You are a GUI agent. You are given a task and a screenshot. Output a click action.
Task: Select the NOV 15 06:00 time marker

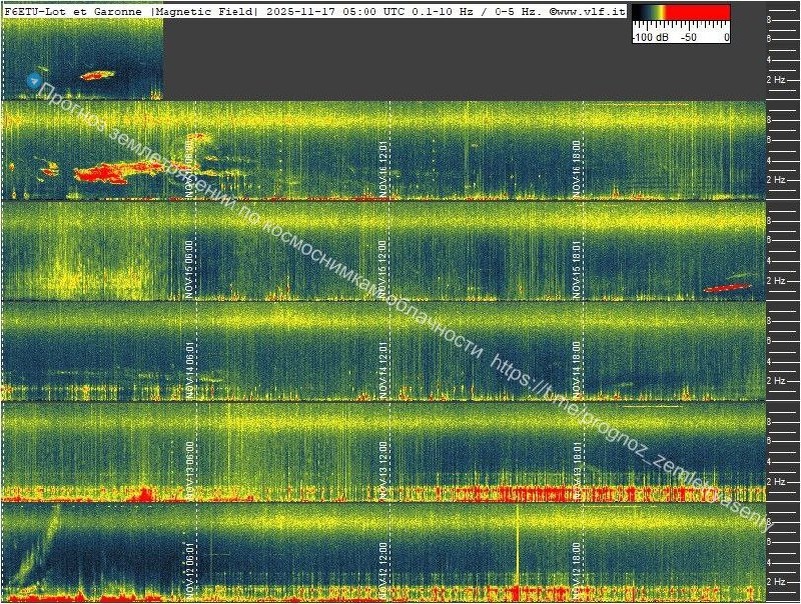(190, 270)
